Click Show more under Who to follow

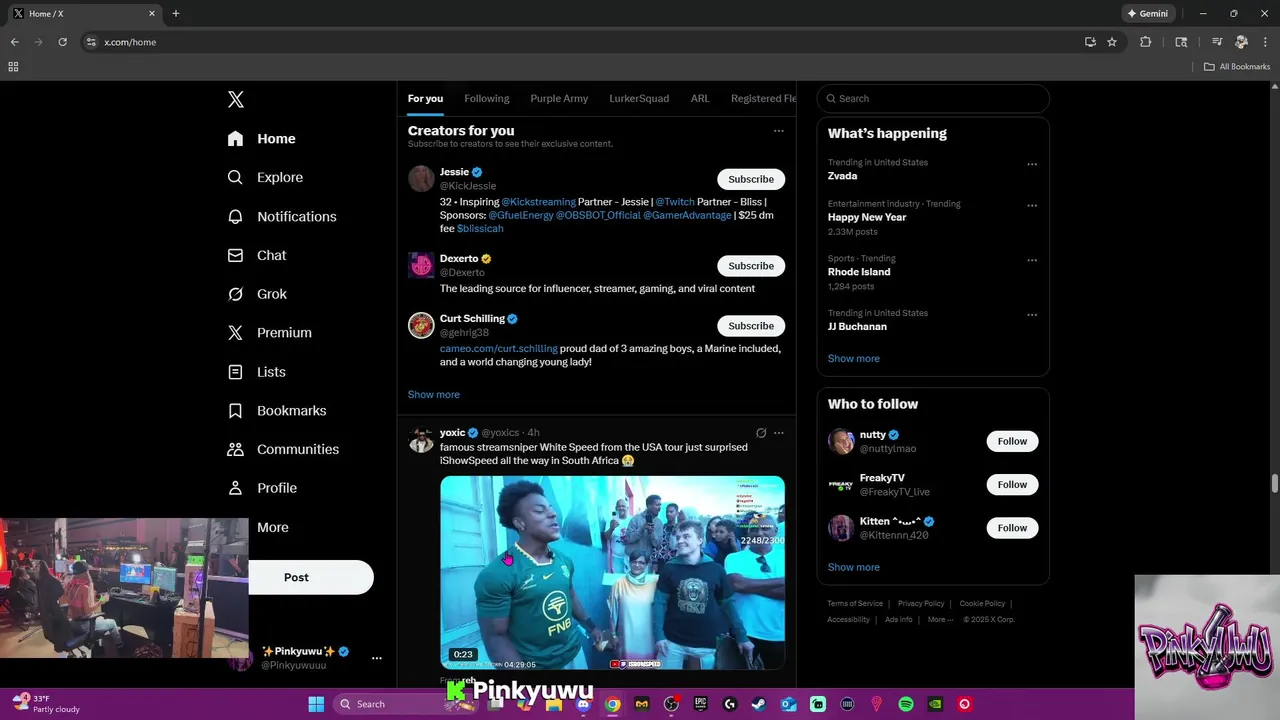tap(854, 567)
